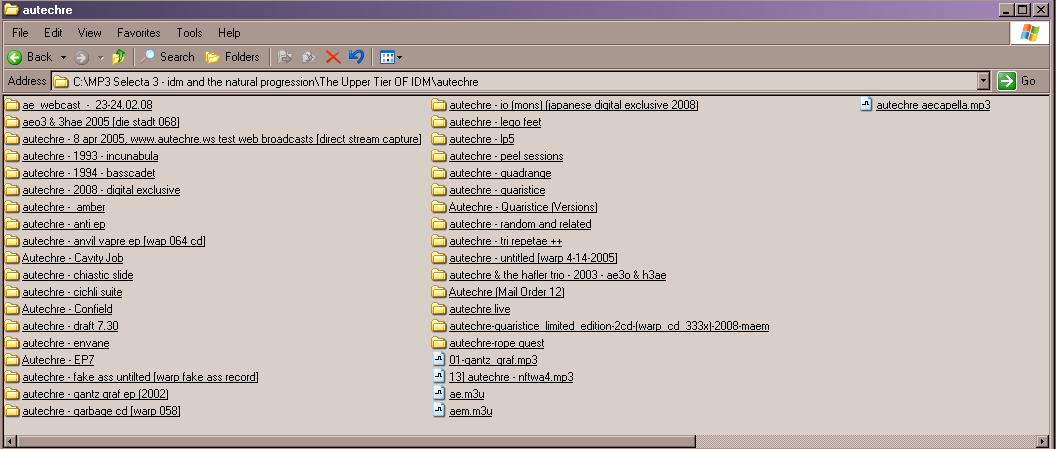The width and height of the screenshot is (1056, 449).
Task: Click inside the Address path field
Action: (515, 82)
